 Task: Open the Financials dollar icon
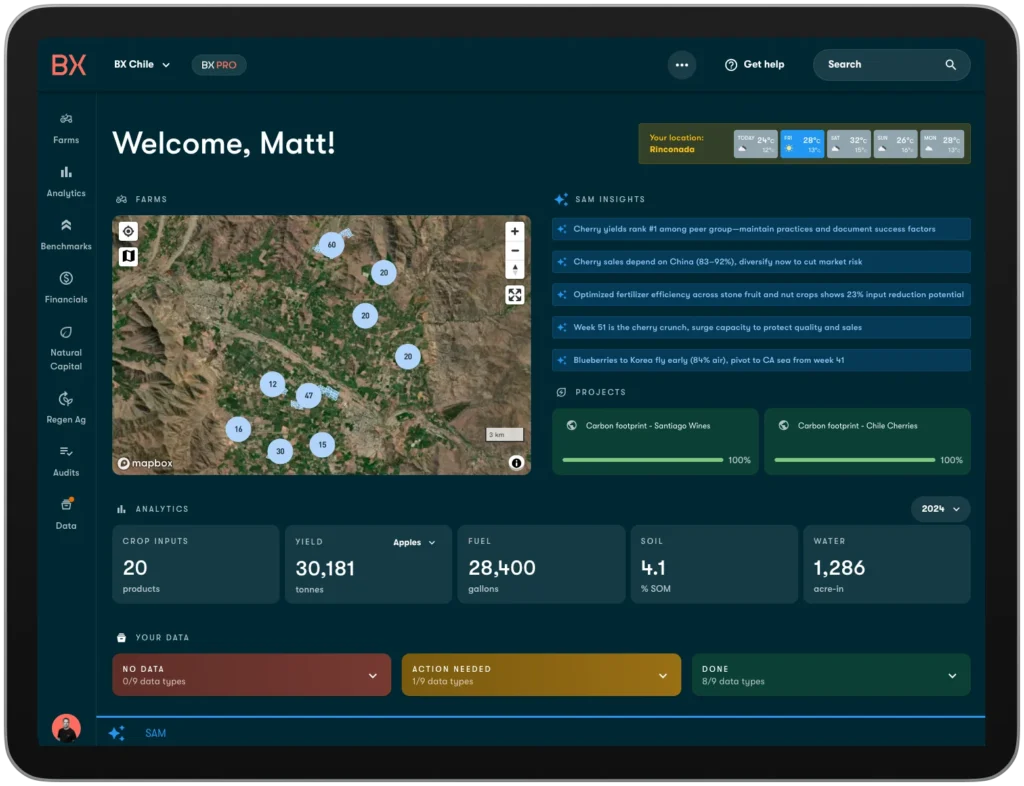coord(66,279)
